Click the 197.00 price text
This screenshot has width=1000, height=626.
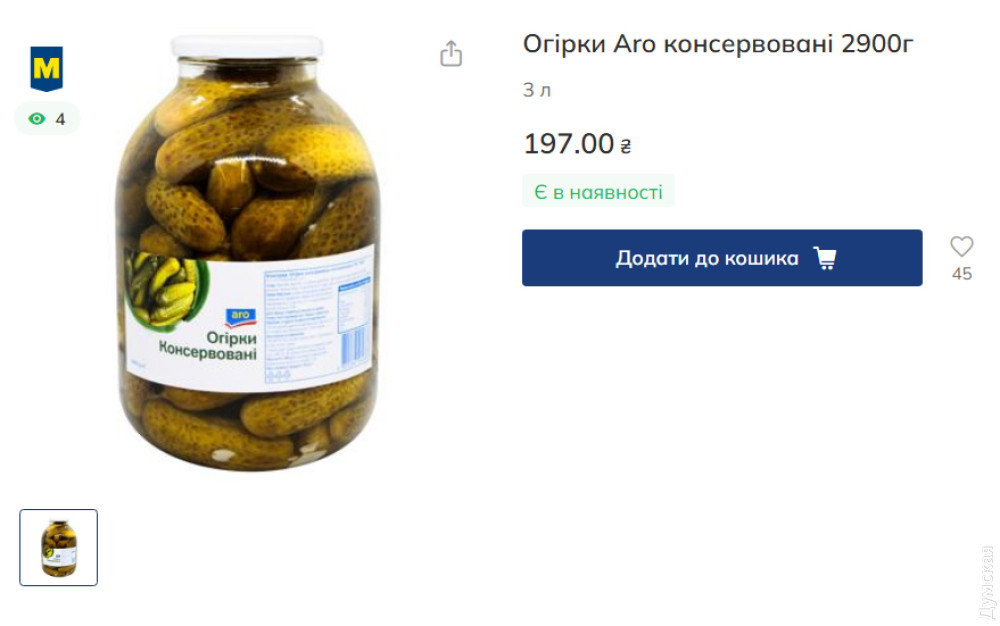568,143
